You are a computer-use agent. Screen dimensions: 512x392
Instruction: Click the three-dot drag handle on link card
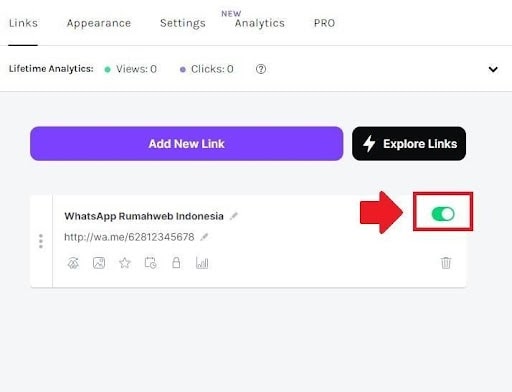41,241
